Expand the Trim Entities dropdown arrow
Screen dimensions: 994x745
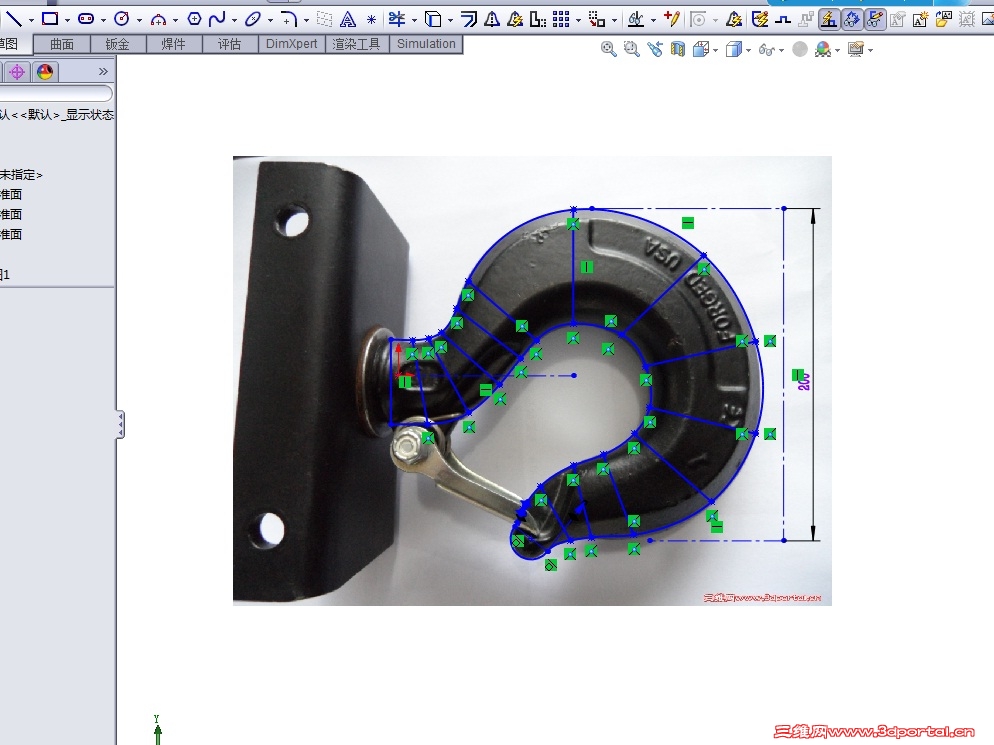(x=415, y=20)
